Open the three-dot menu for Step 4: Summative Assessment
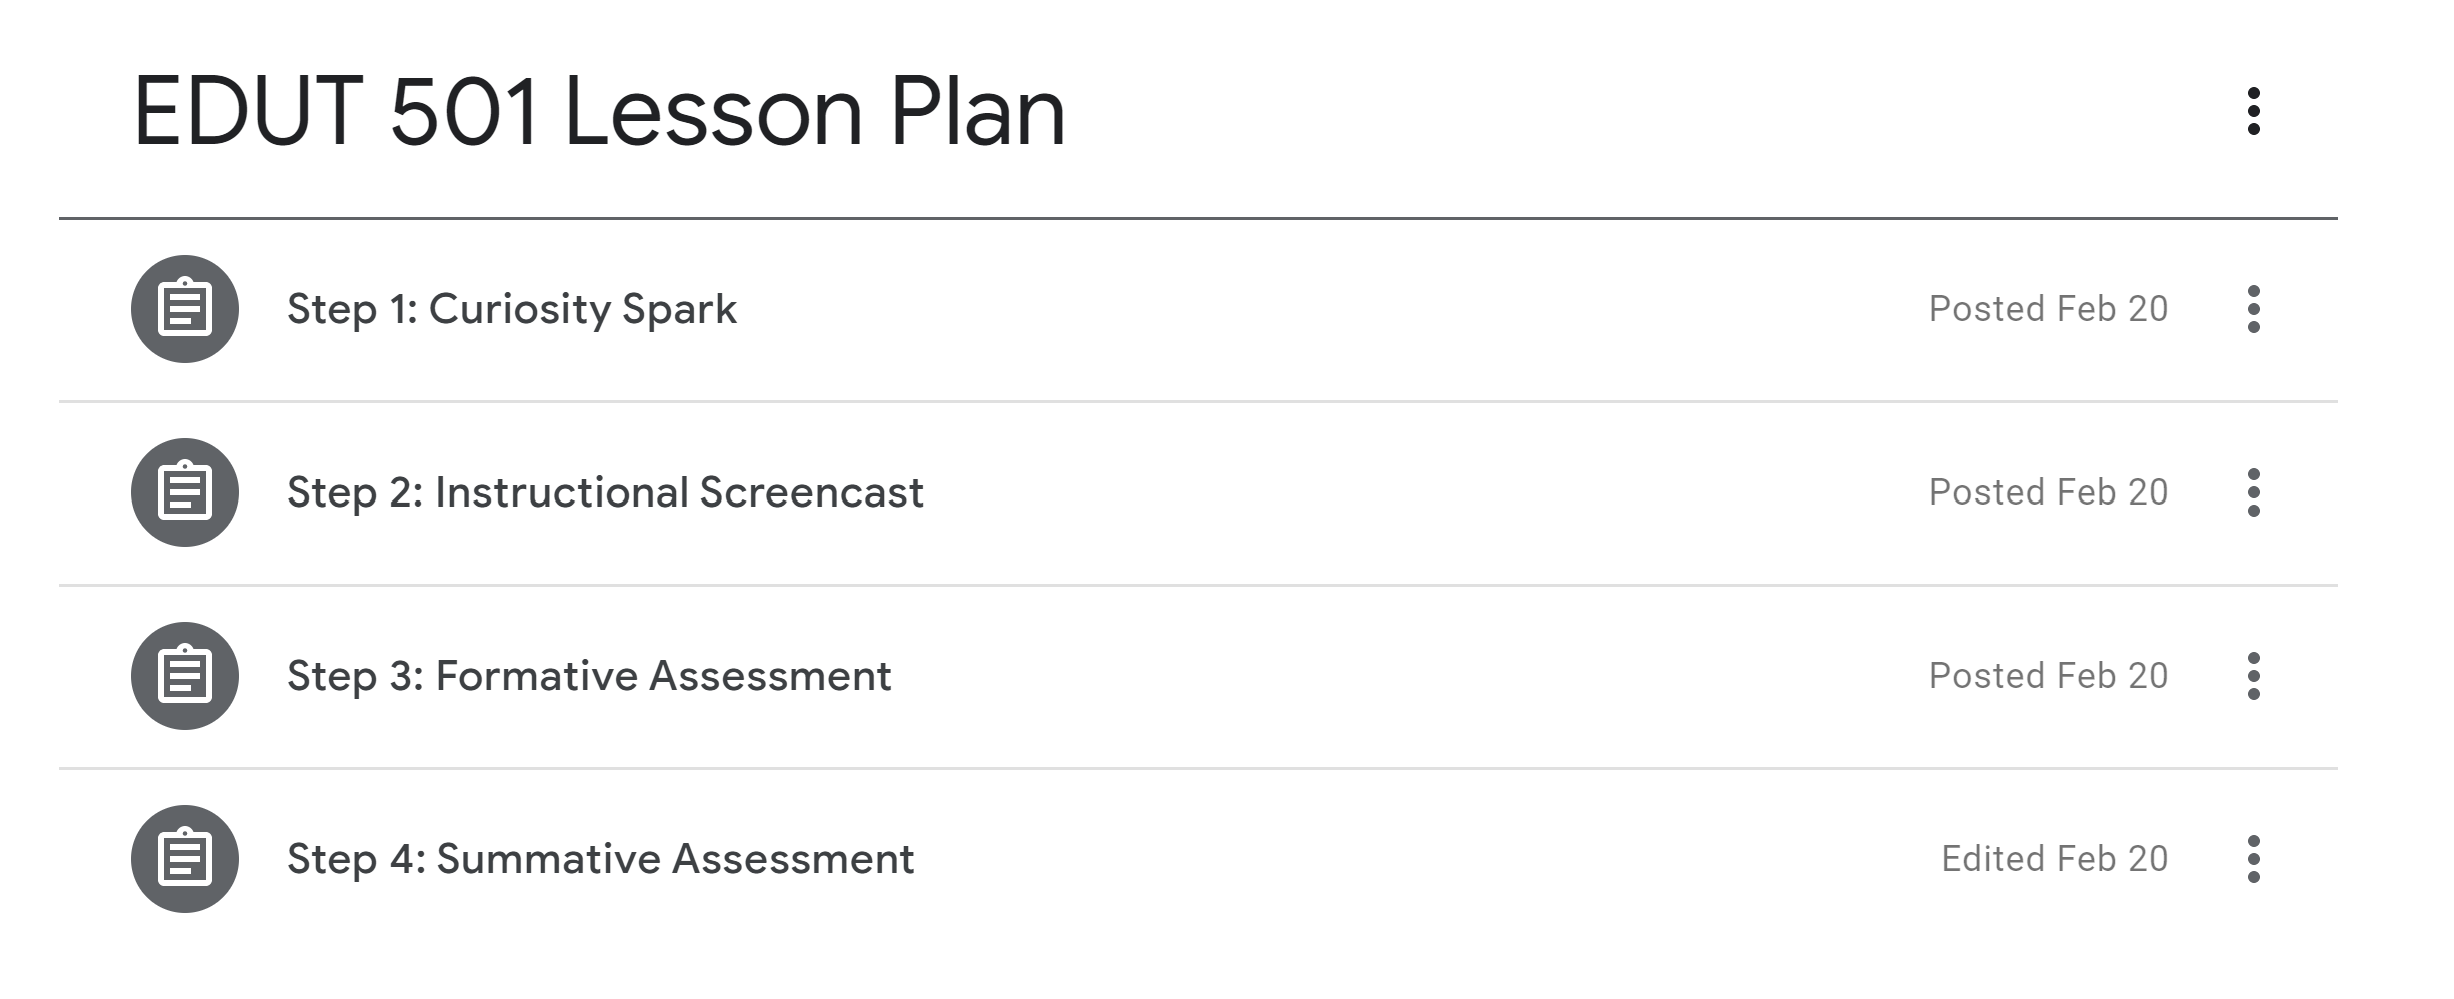 point(2253,859)
